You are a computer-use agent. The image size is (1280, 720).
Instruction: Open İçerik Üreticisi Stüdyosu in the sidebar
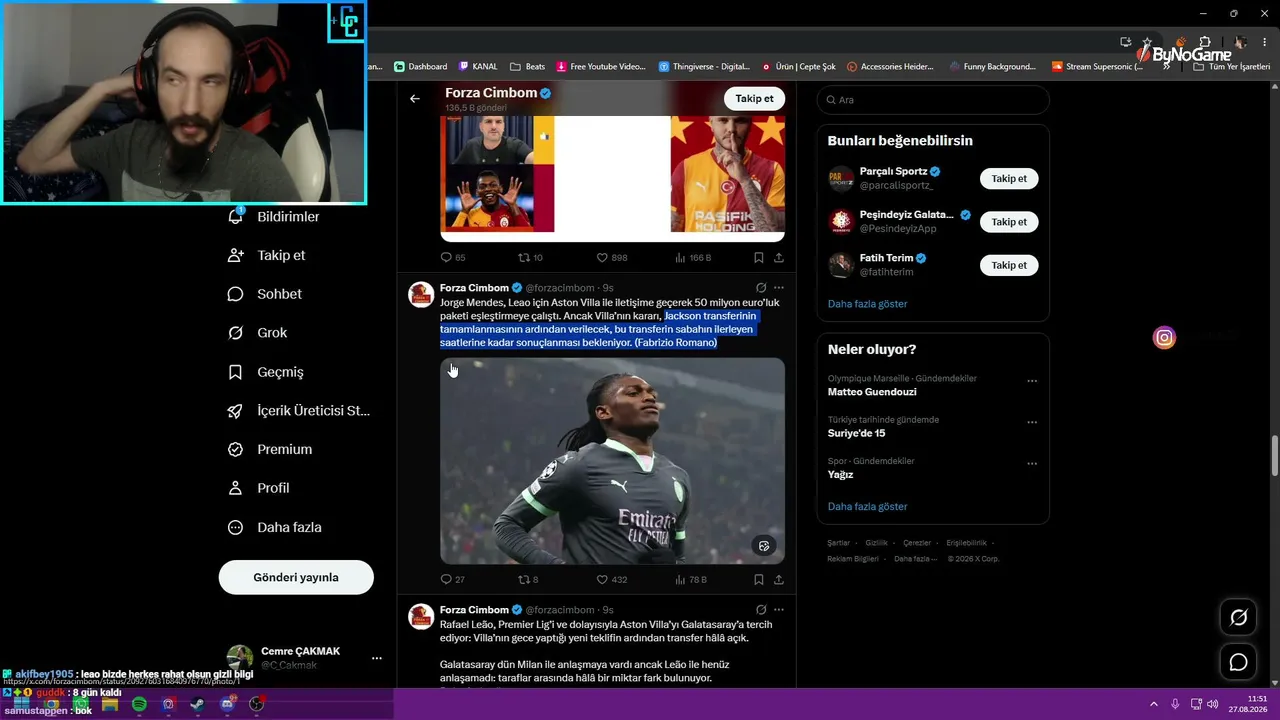(x=298, y=411)
